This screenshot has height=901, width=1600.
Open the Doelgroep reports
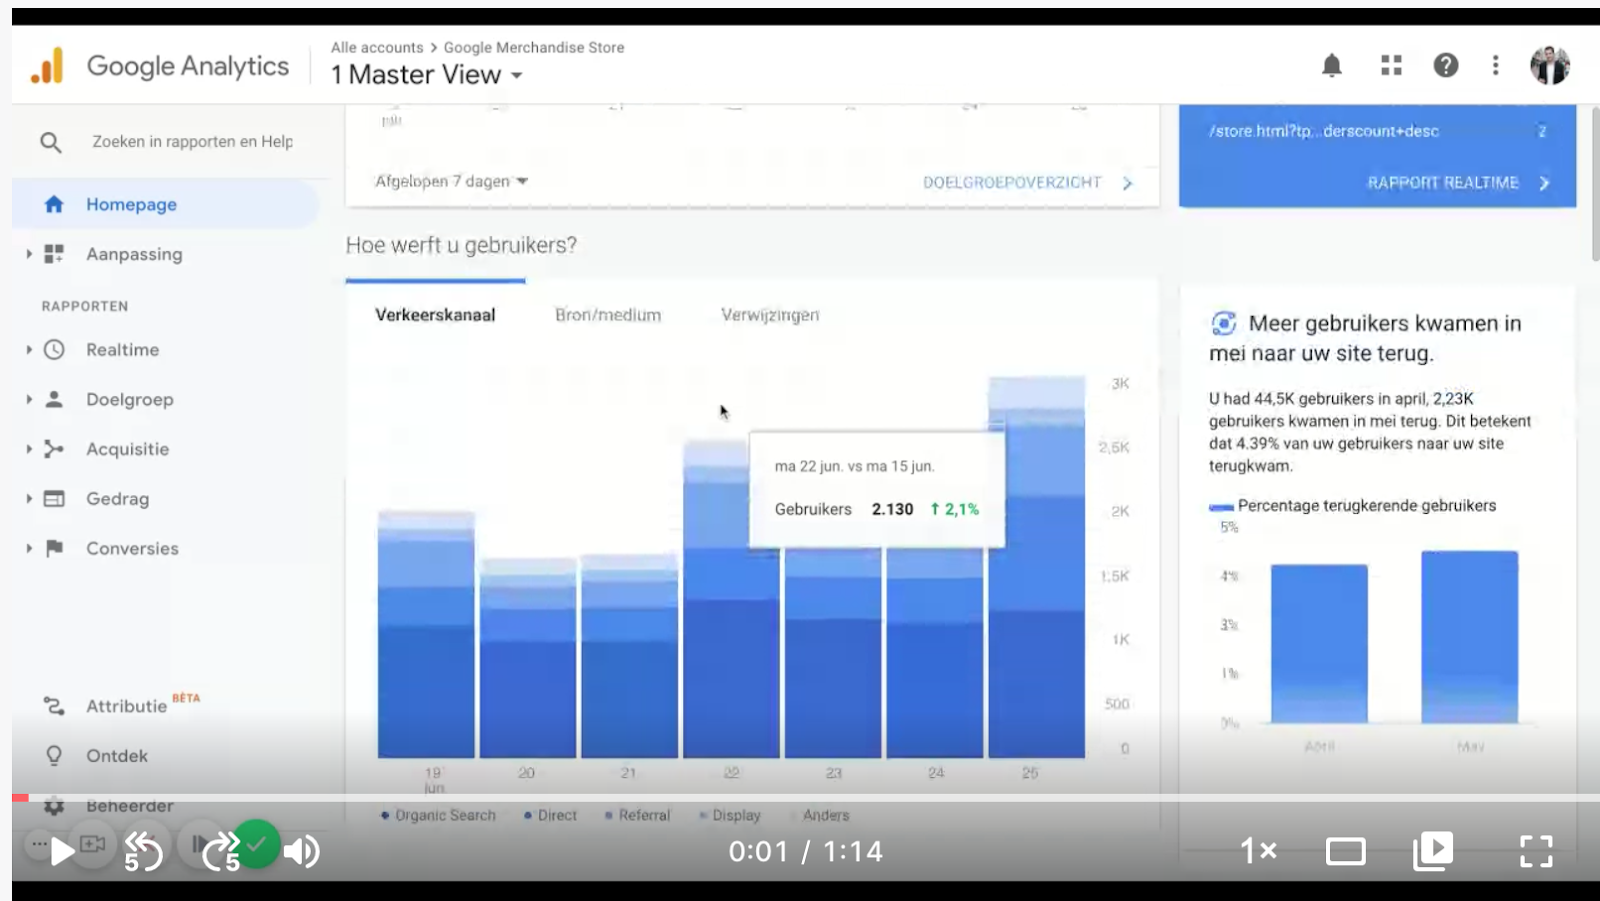tap(130, 399)
